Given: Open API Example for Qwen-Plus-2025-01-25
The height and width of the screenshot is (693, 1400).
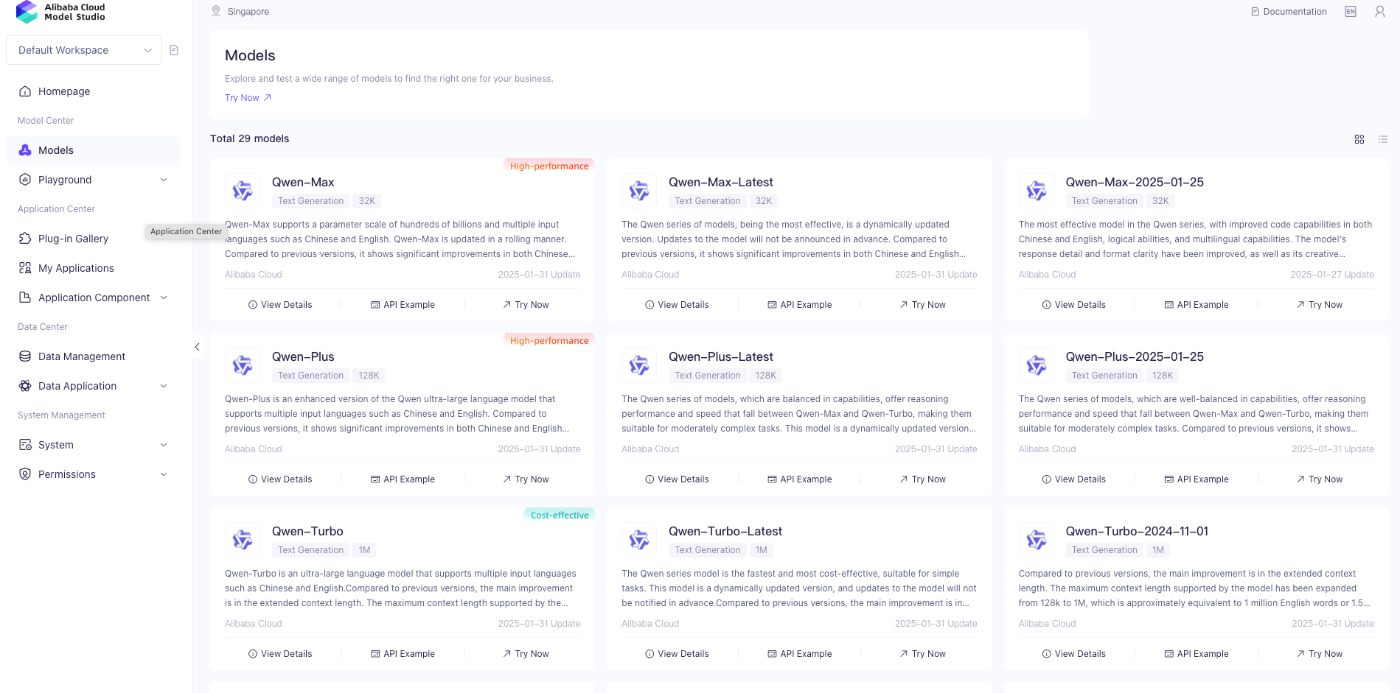Looking at the screenshot, I should coord(1197,479).
